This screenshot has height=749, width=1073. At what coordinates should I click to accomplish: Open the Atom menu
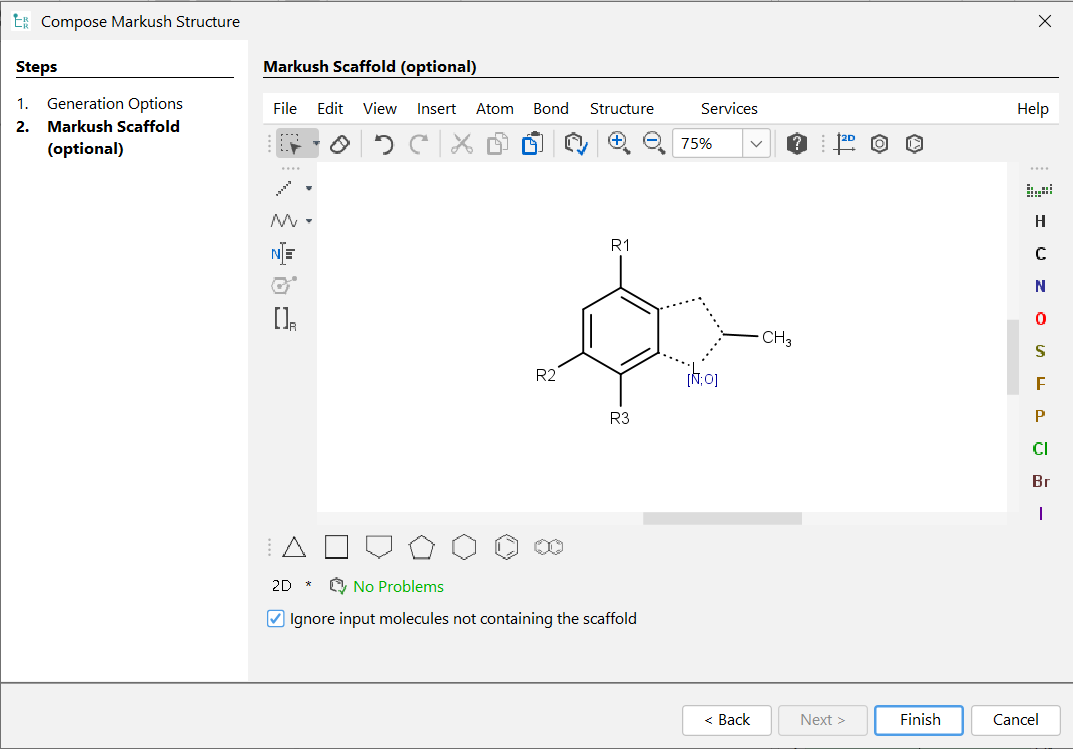(x=494, y=109)
